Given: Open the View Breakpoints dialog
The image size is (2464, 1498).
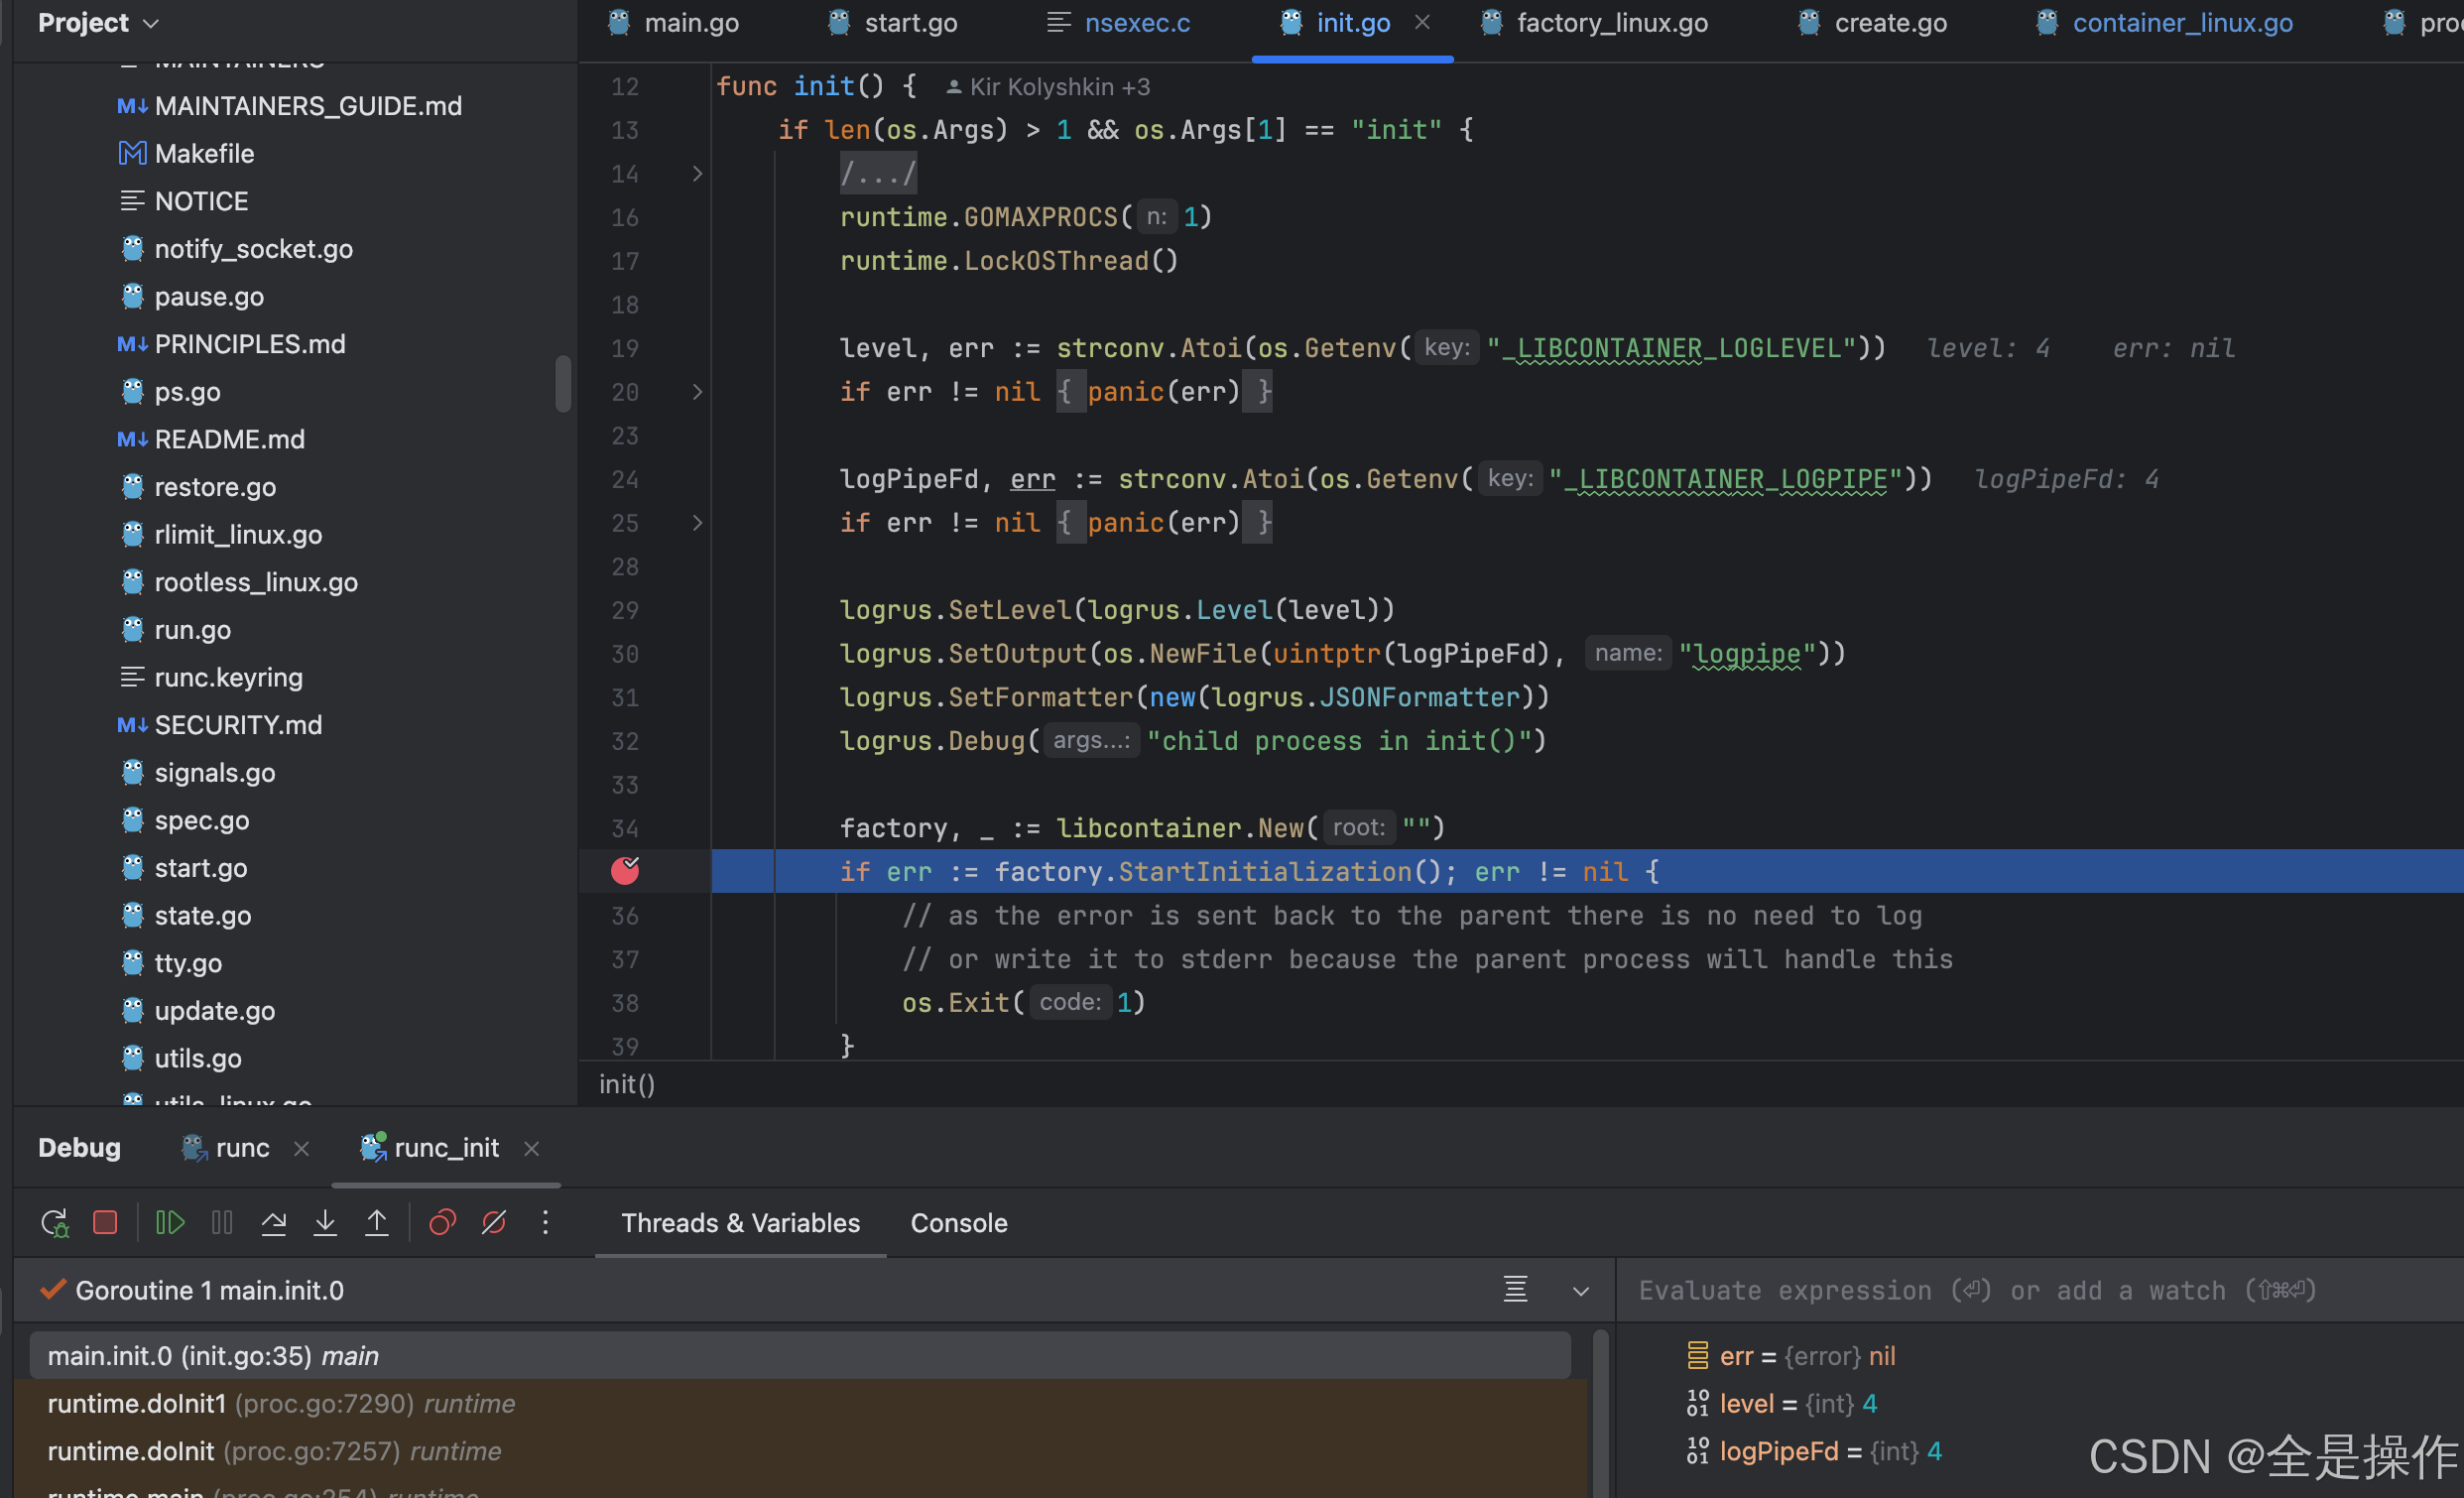Looking at the screenshot, I should click(442, 1223).
